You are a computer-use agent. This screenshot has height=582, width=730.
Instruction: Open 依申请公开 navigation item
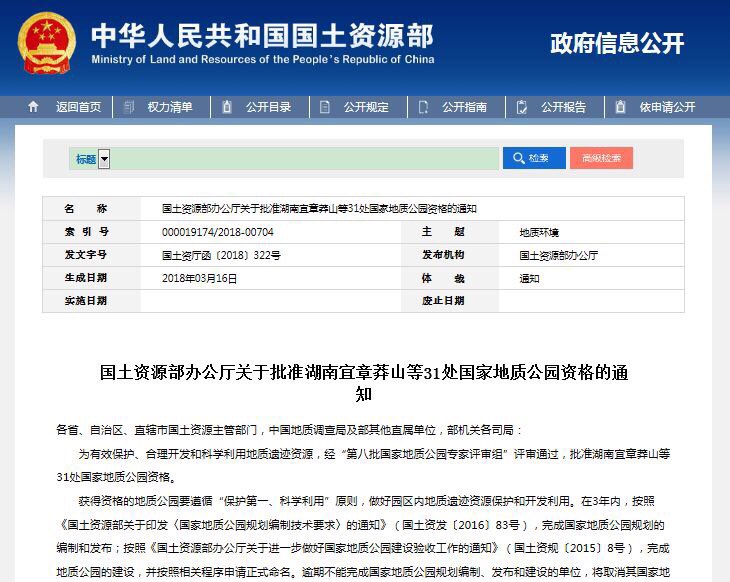click(x=667, y=107)
